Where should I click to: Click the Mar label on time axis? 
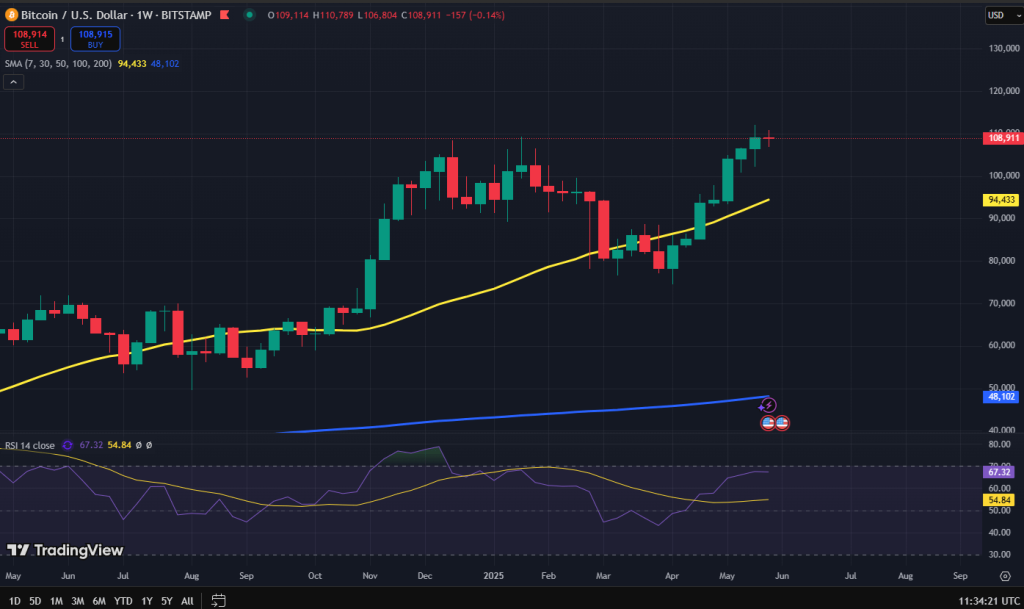pyautogui.click(x=603, y=576)
